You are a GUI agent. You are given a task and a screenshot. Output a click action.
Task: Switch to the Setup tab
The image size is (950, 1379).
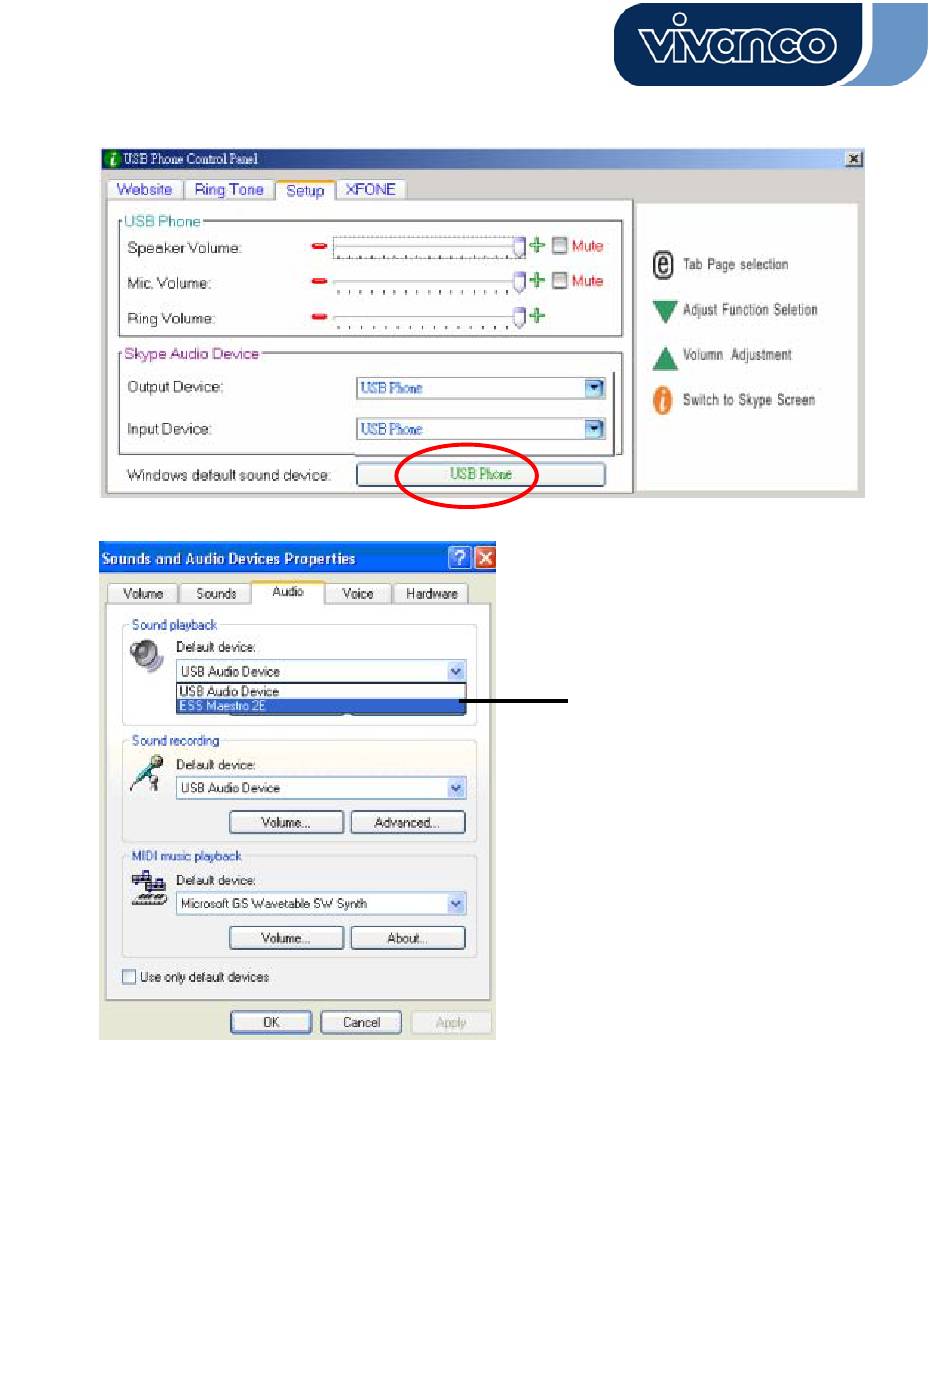pyautogui.click(x=305, y=190)
